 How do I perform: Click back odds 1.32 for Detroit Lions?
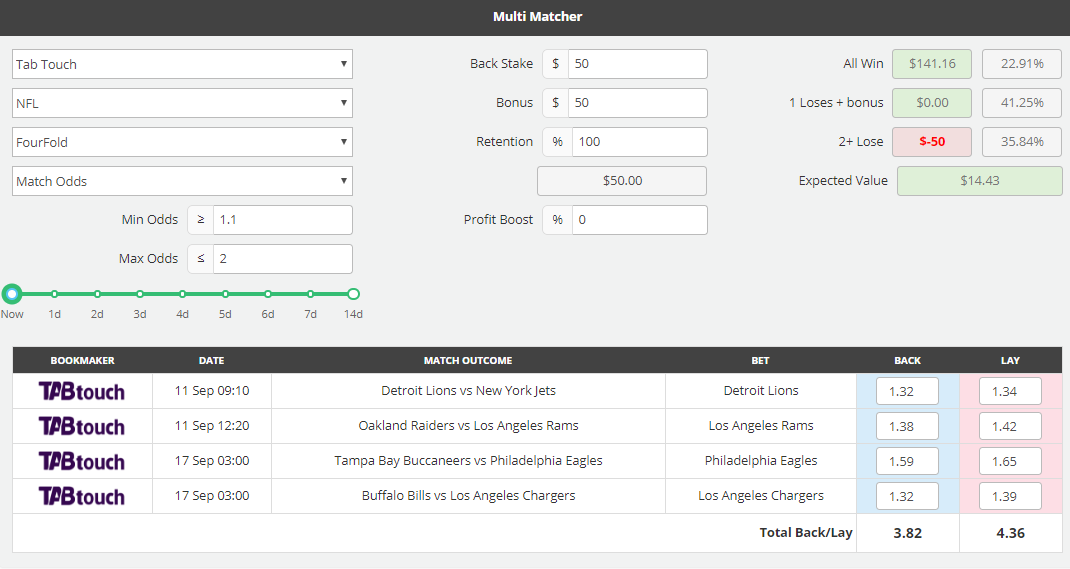[908, 391]
